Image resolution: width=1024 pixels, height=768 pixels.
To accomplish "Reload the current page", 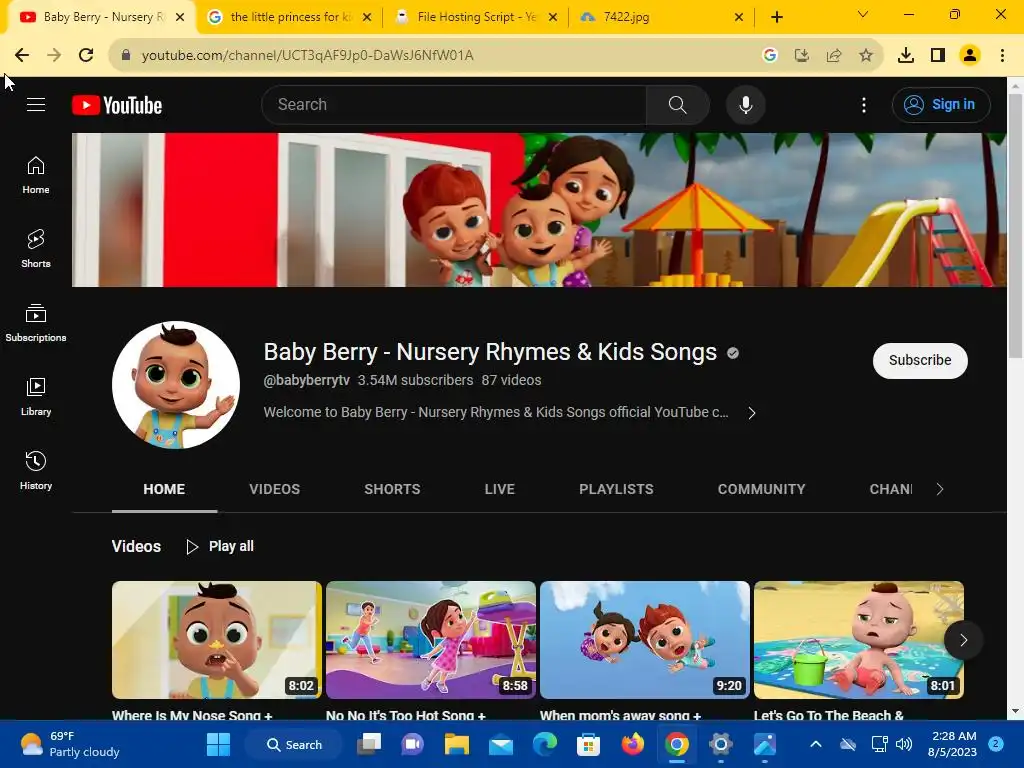I will [x=86, y=56].
